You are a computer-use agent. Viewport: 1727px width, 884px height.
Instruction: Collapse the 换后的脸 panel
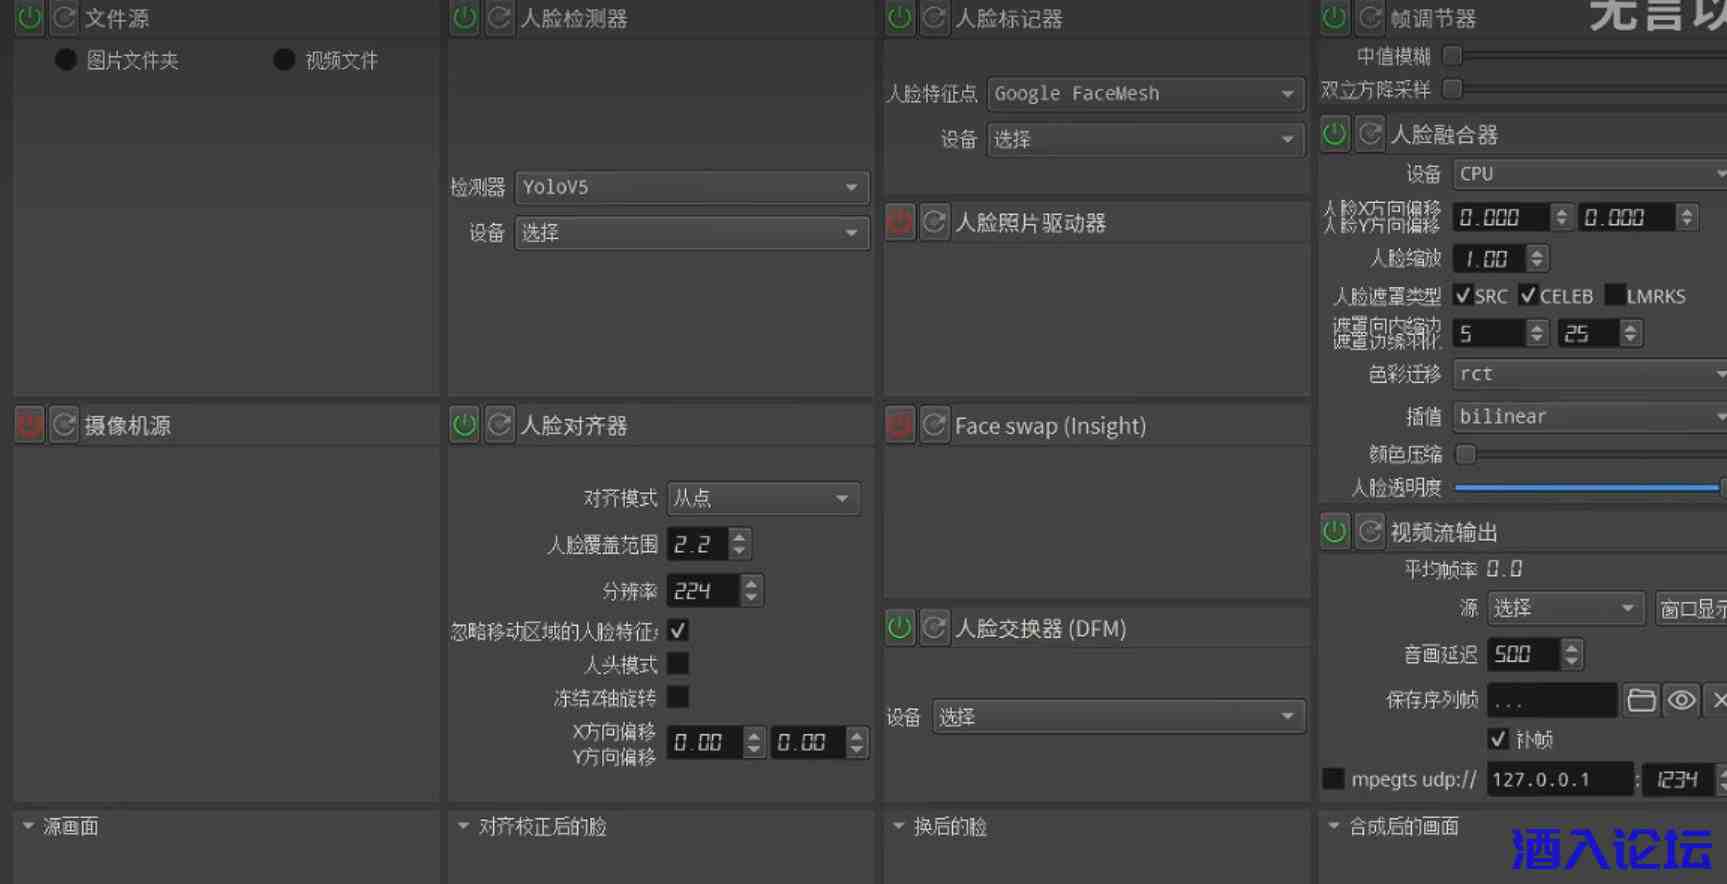click(899, 826)
